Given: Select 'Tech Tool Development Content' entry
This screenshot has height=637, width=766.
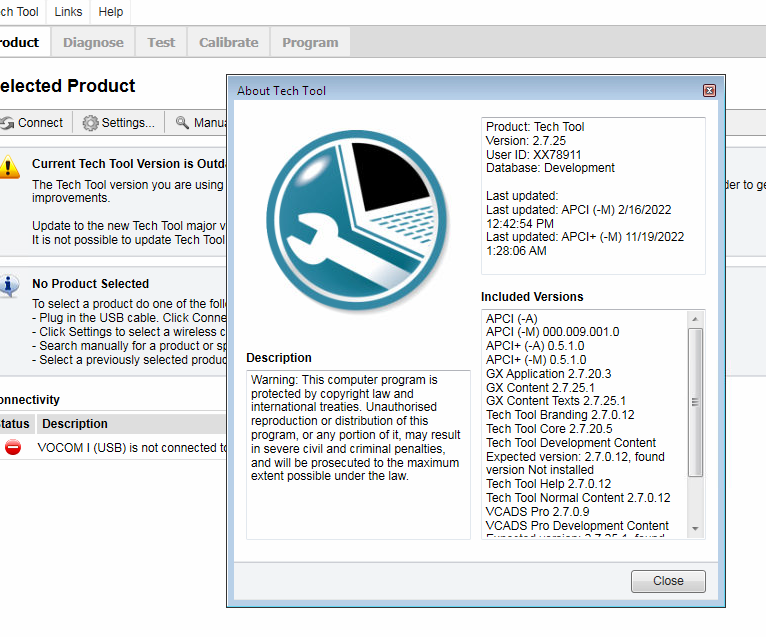Looking at the screenshot, I should pyautogui.click(x=571, y=443).
